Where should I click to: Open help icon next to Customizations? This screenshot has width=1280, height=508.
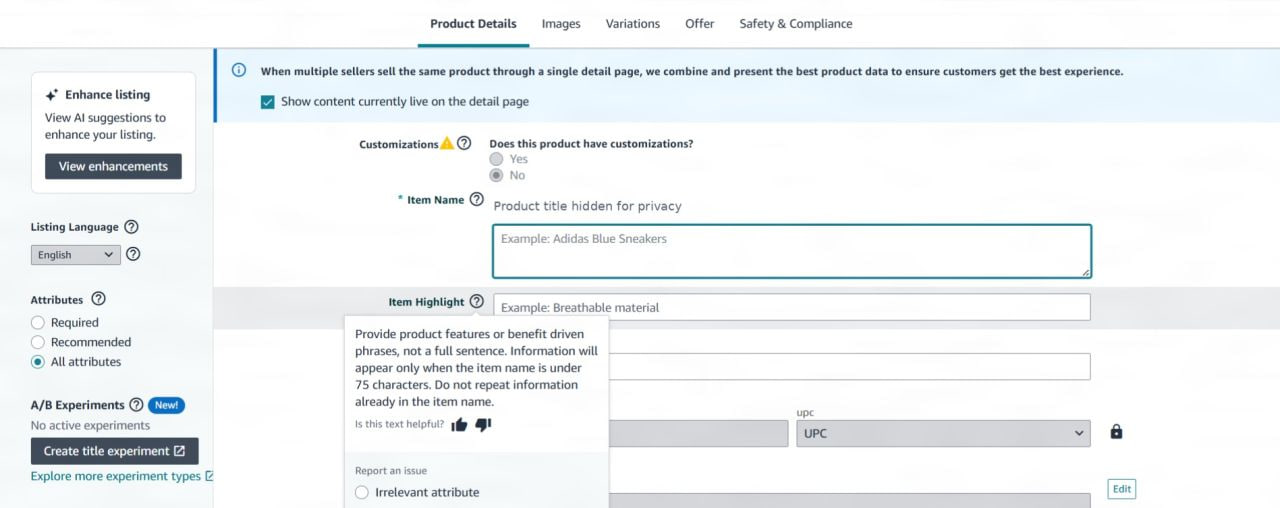click(464, 144)
